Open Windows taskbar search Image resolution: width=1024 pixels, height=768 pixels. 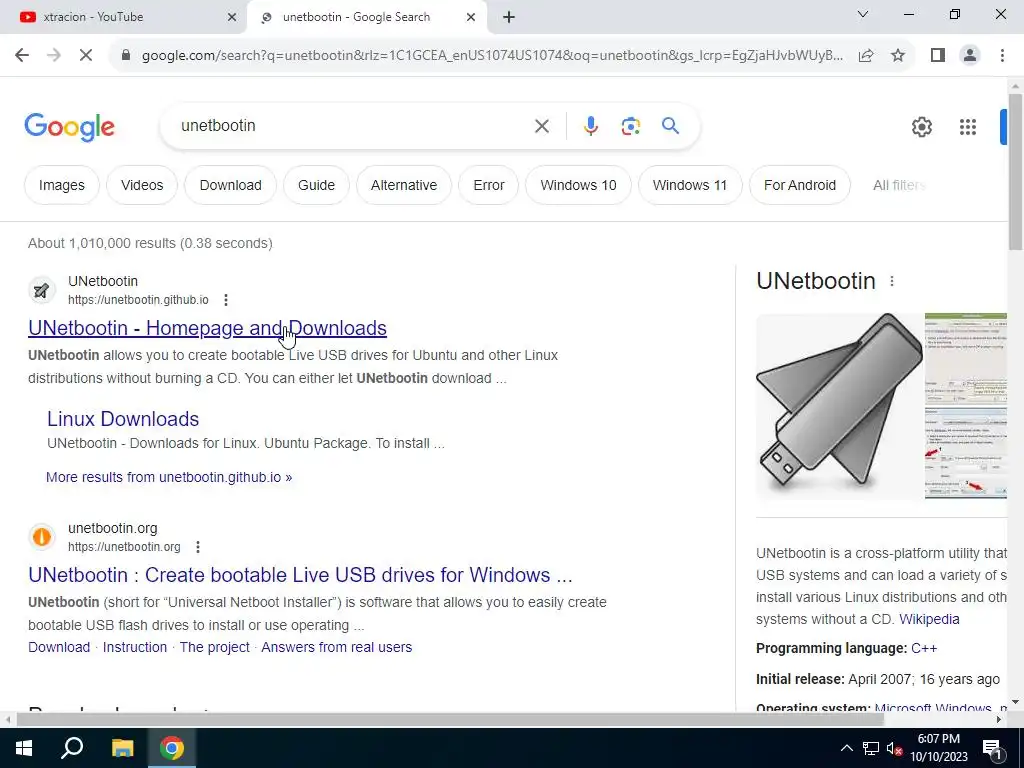coord(72,748)
